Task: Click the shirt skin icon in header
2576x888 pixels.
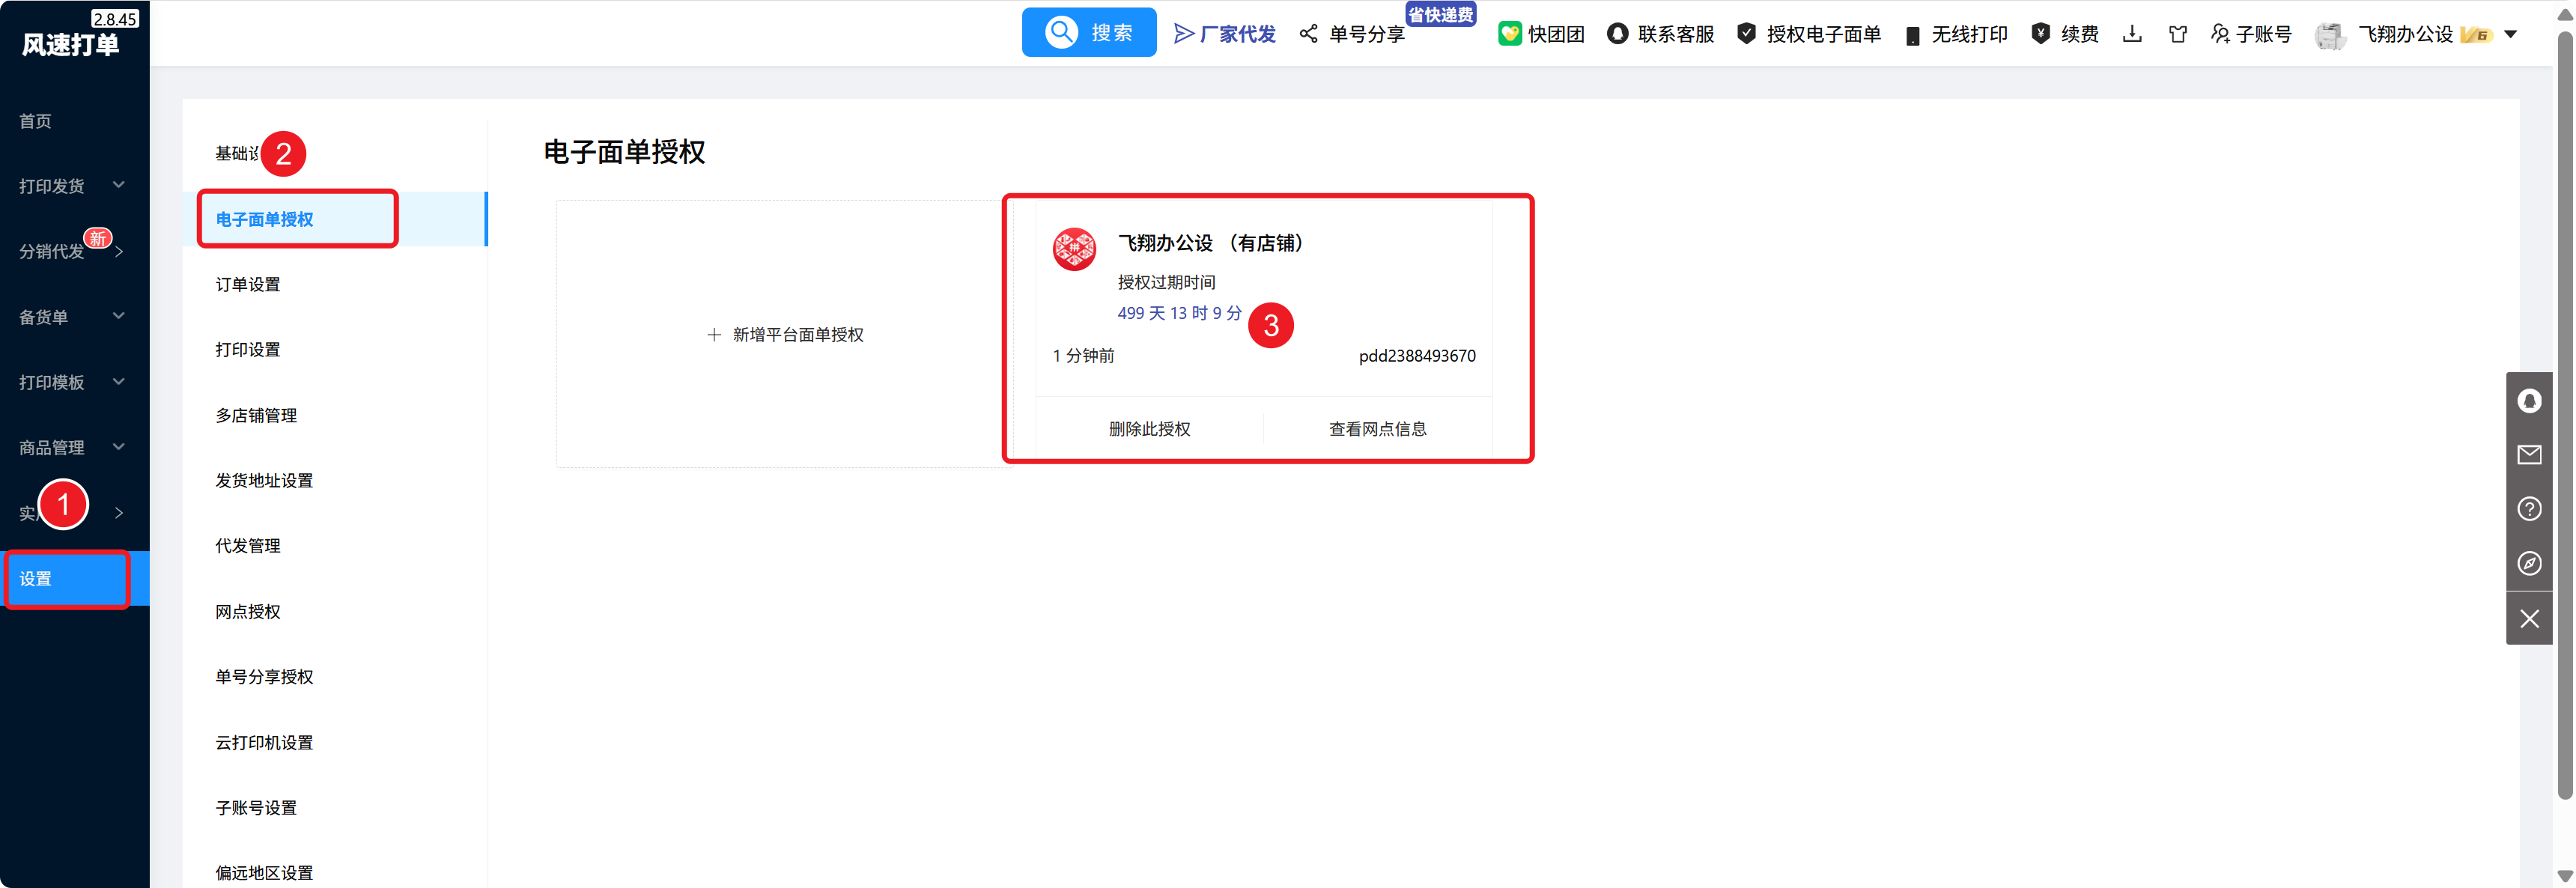Action: tap(2177, 34)
